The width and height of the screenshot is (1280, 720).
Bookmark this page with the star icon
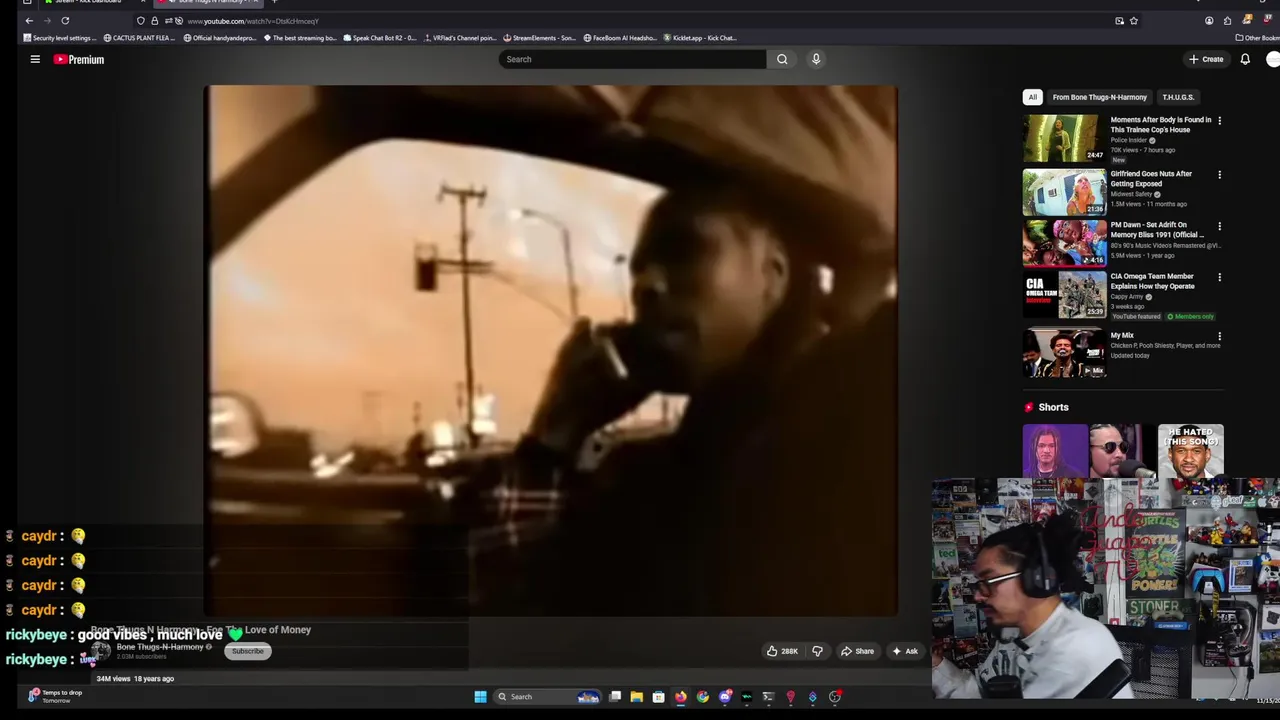(1134, 20)
